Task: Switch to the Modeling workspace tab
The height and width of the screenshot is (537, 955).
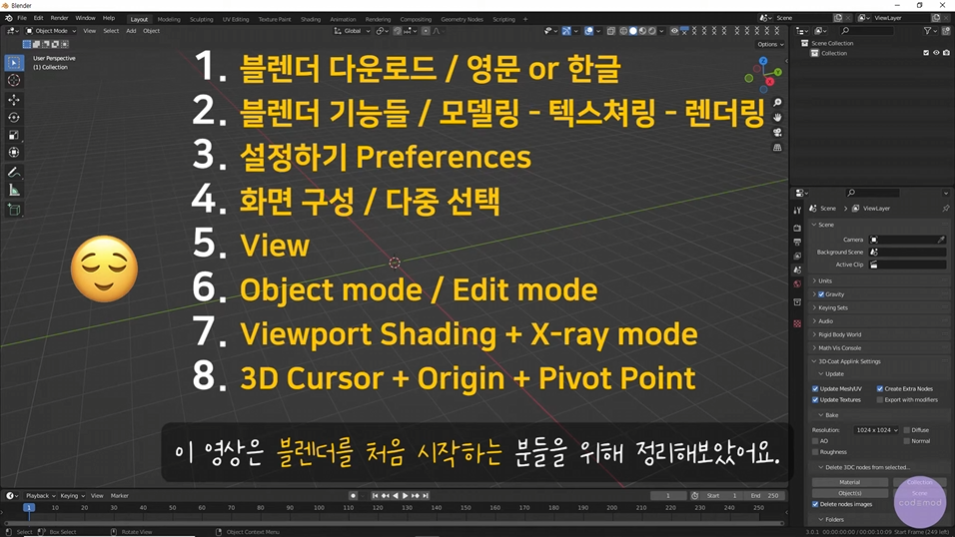Action: [169, 19]
